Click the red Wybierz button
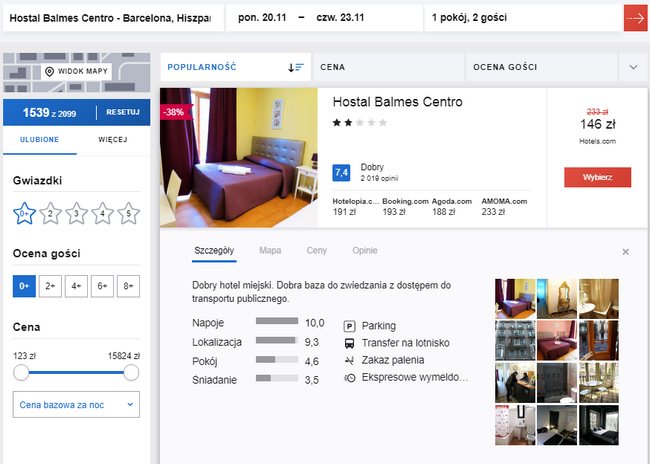This screenshot has width=650, height=464. click(x=597, y=177)
